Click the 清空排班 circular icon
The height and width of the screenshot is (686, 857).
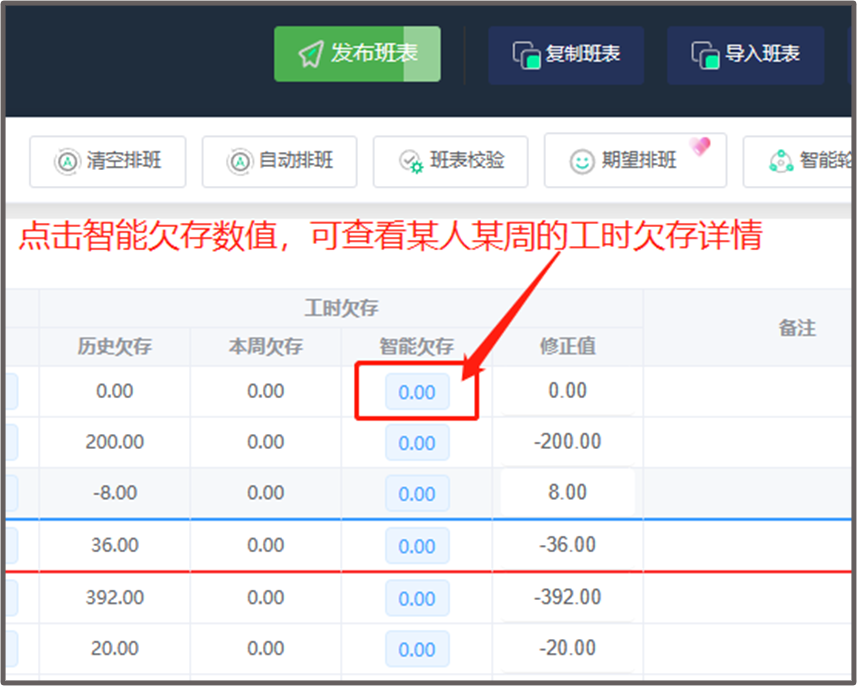pos(67,161)
